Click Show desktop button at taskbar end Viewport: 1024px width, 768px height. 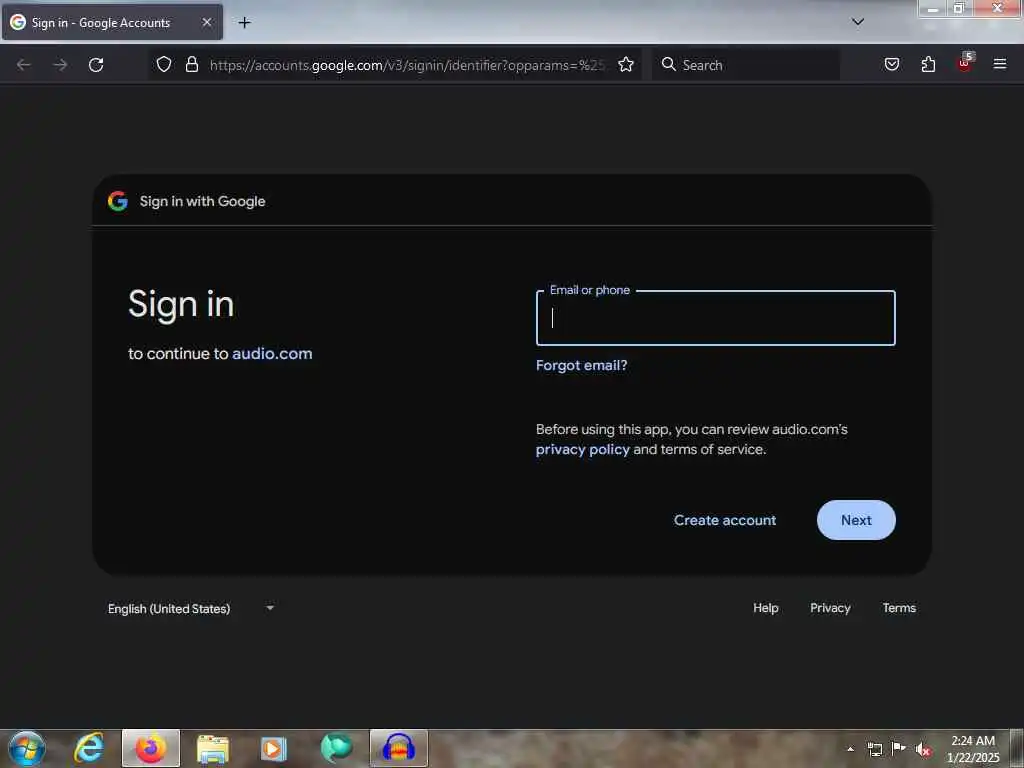(1017, 748)
